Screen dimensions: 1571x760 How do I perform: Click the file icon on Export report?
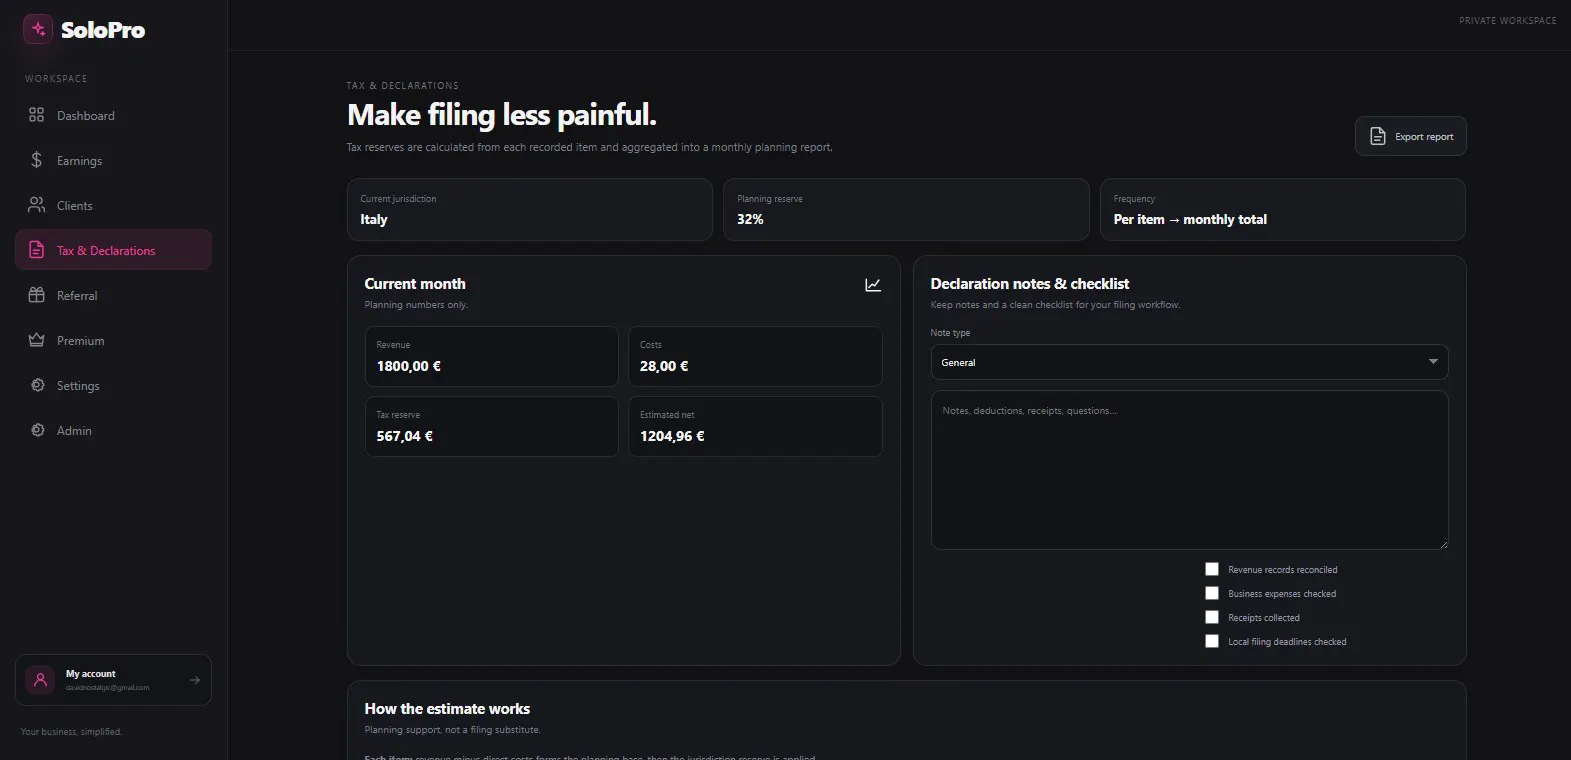pyautogui.click(x=1378, y=136)
